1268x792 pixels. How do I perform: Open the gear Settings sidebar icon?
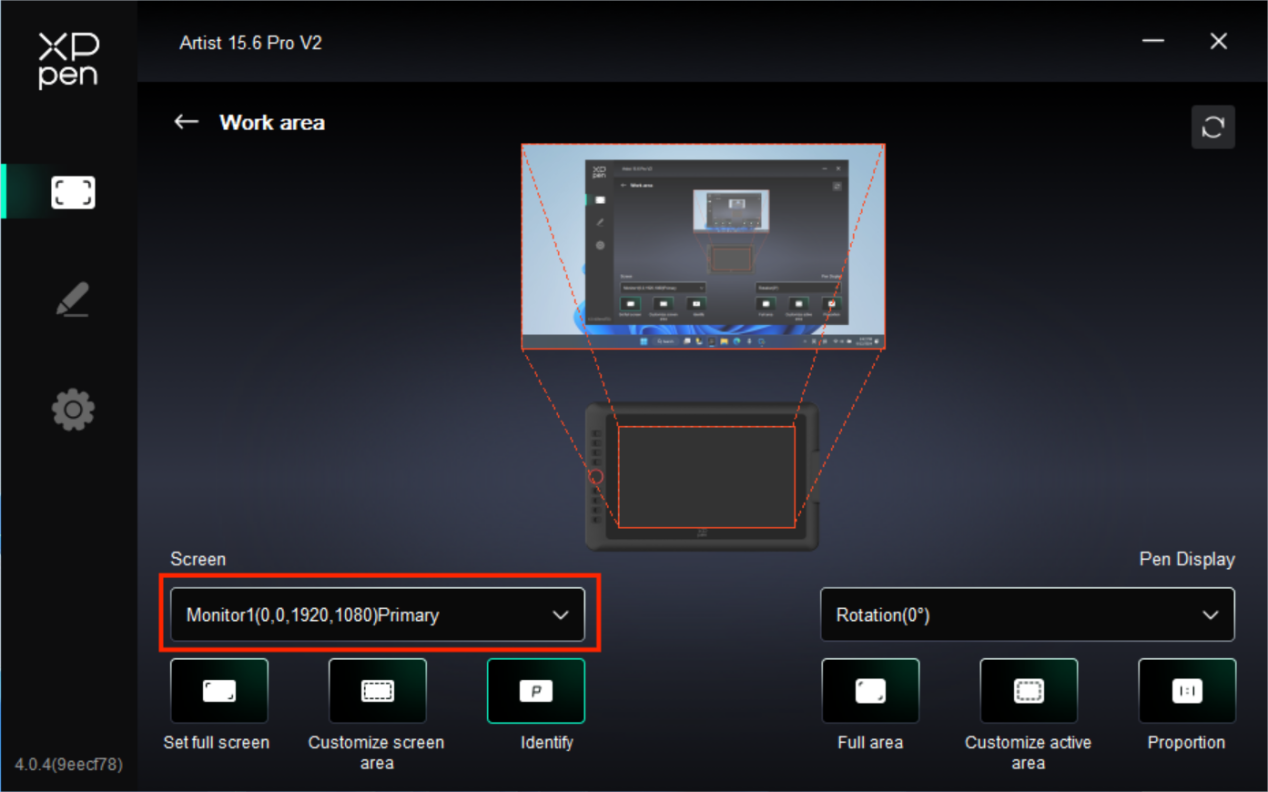point(73,410)
